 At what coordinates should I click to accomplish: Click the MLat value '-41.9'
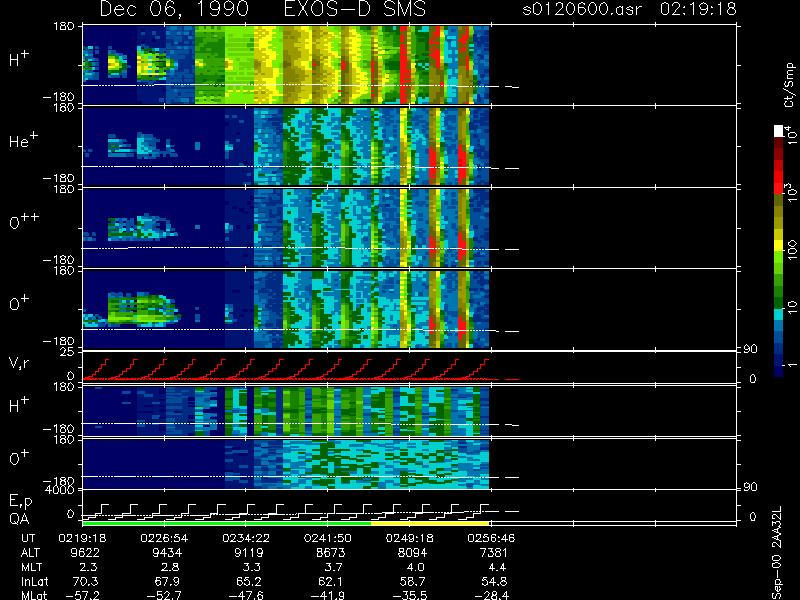click(x=328, y=595)
